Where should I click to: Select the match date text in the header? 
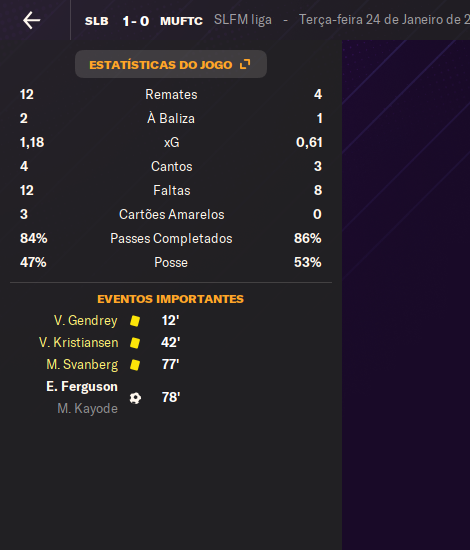tap(384, 20)
